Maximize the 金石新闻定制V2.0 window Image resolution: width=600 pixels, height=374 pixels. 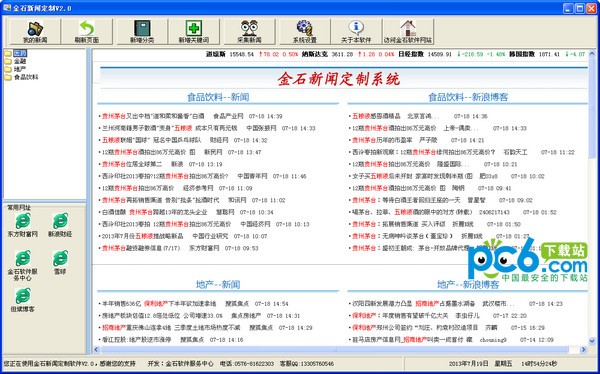pos(580,8)
